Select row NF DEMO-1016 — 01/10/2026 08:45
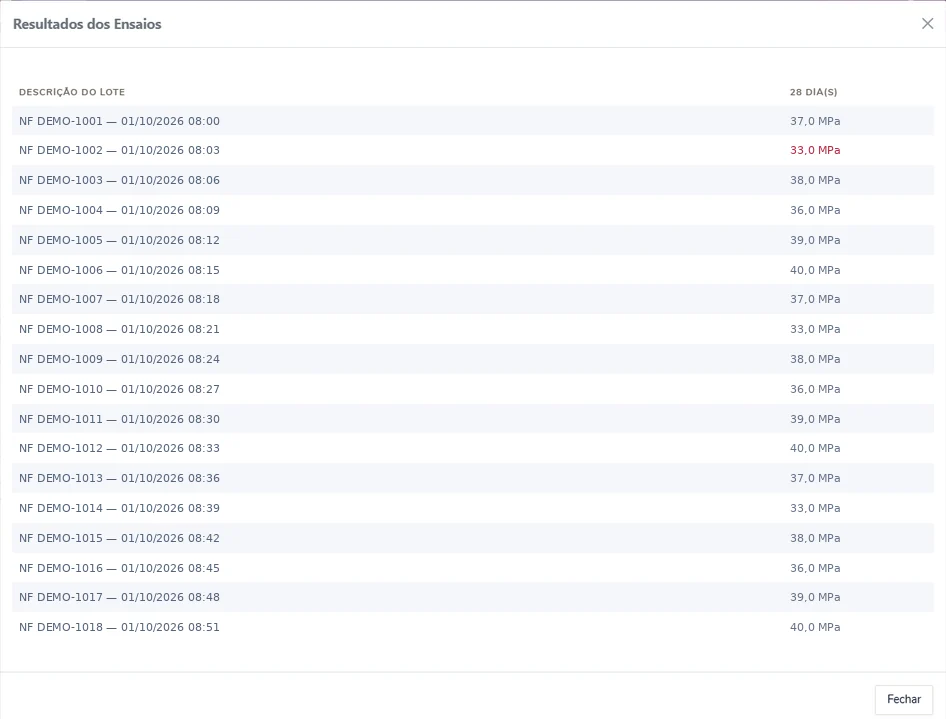This screenshot has width=946, height=719. point(473,568)
